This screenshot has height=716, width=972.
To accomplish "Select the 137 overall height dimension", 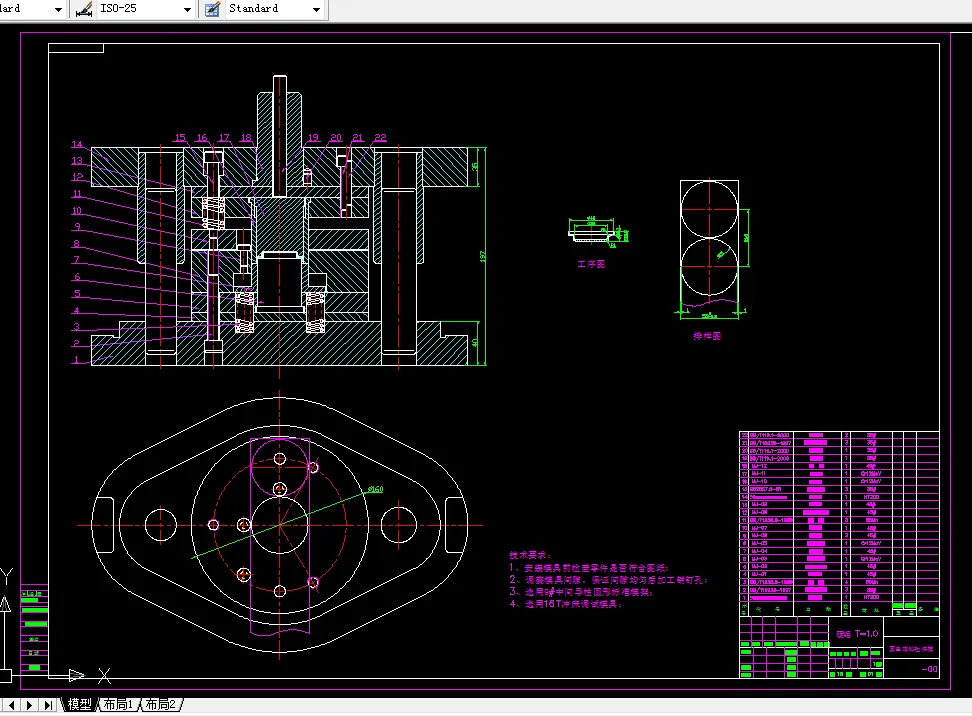I will [482, 256].
